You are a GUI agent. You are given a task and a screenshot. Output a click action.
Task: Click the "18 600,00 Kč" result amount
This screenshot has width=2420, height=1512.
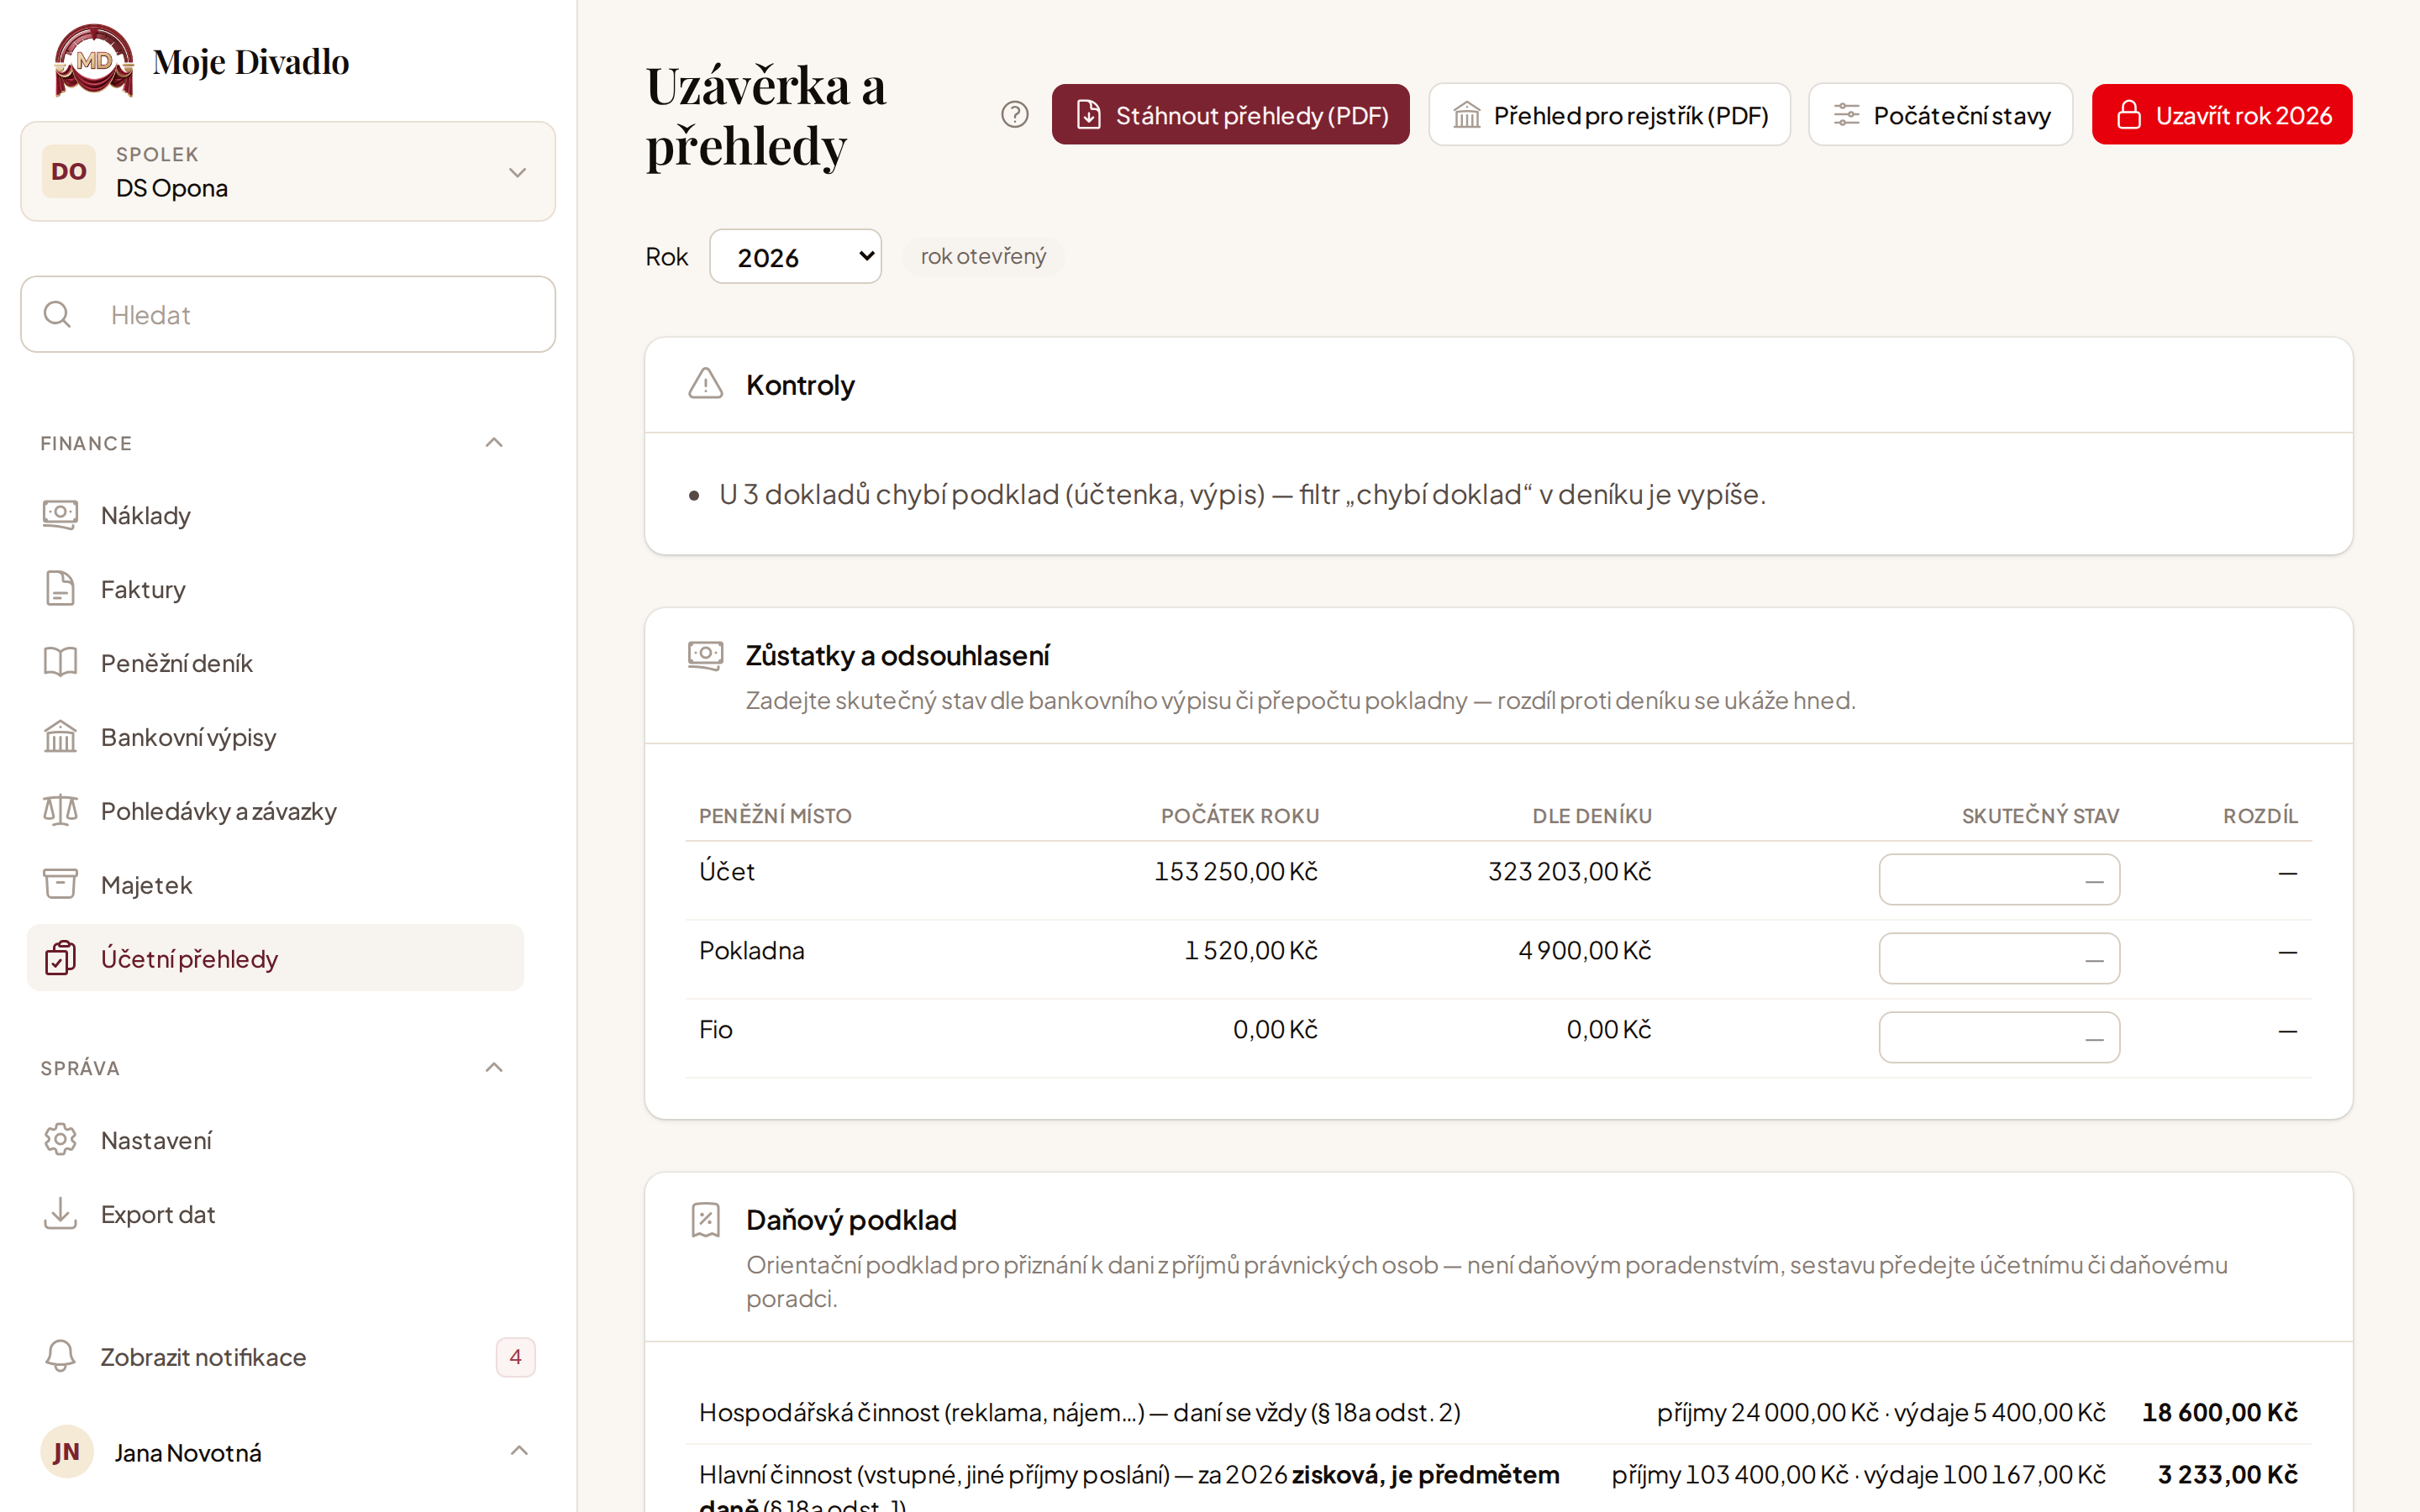pos(2219,1412)
